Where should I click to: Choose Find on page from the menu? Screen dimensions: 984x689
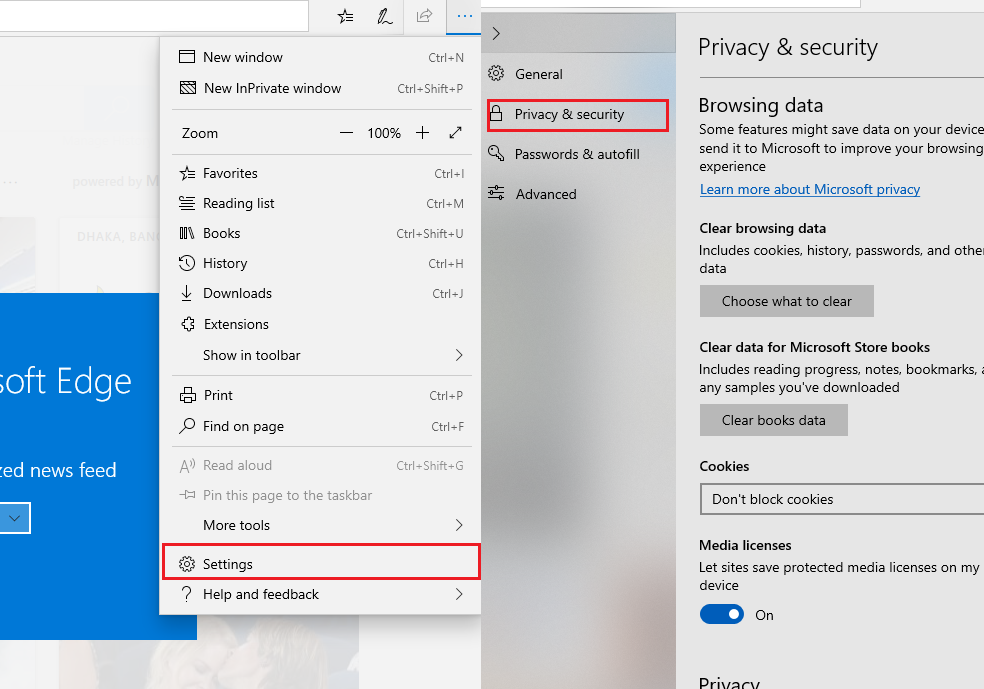click(321, 426)
